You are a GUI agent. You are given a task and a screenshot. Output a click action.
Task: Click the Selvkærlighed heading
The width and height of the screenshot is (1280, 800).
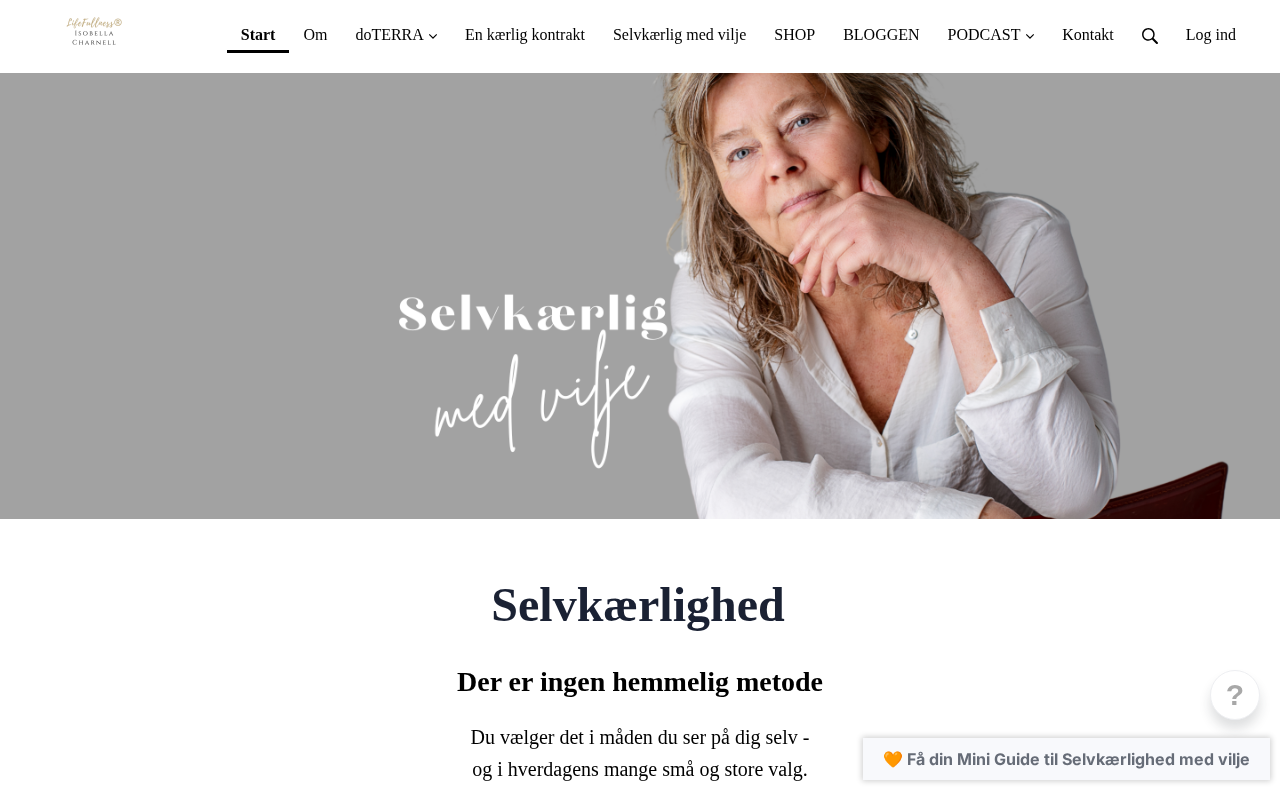coord(638,605)
